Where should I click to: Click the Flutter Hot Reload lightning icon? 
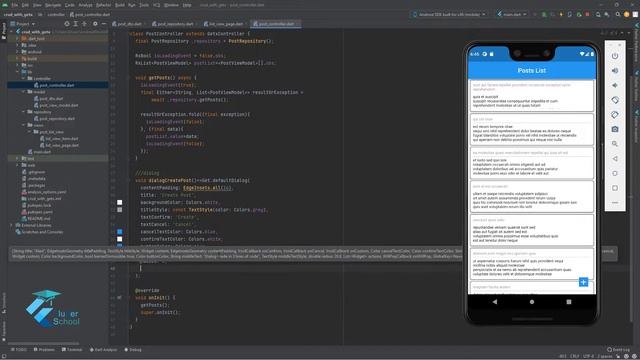coord(561,14)
